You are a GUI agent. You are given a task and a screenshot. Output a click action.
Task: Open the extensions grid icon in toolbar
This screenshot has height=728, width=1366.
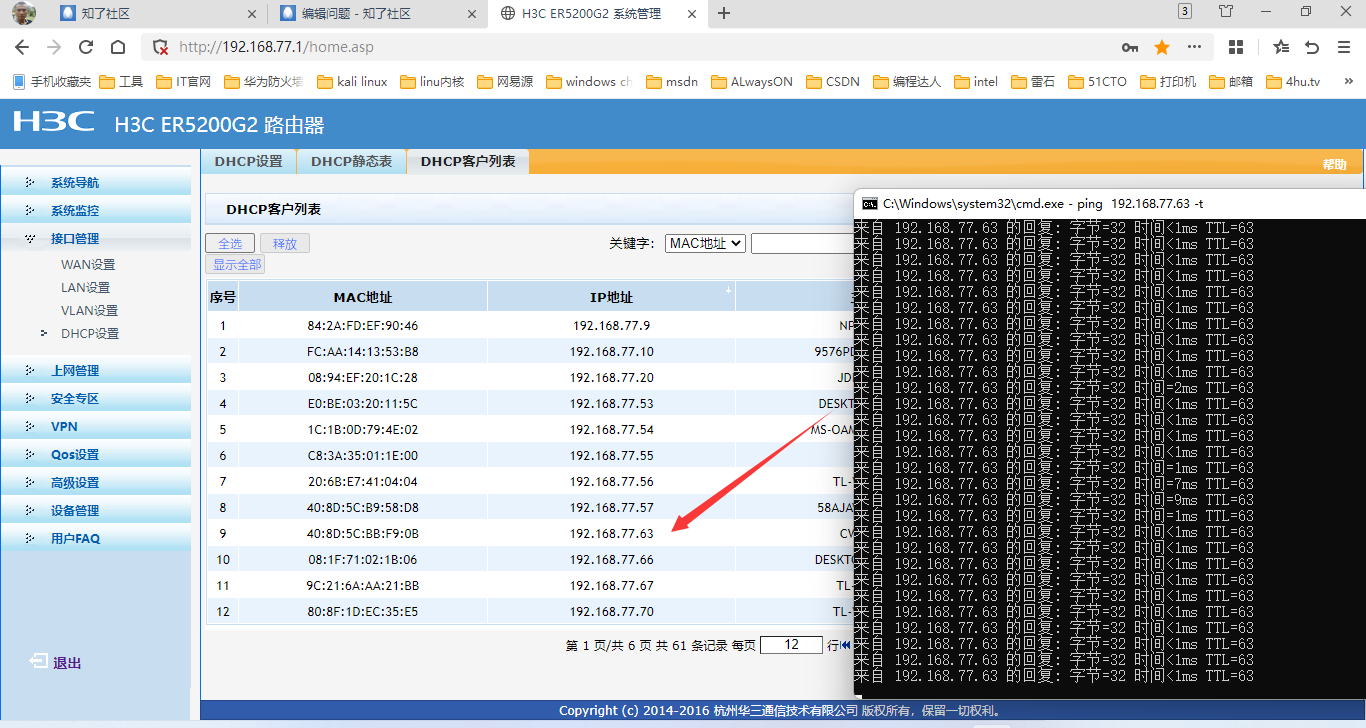[1236, 47]
